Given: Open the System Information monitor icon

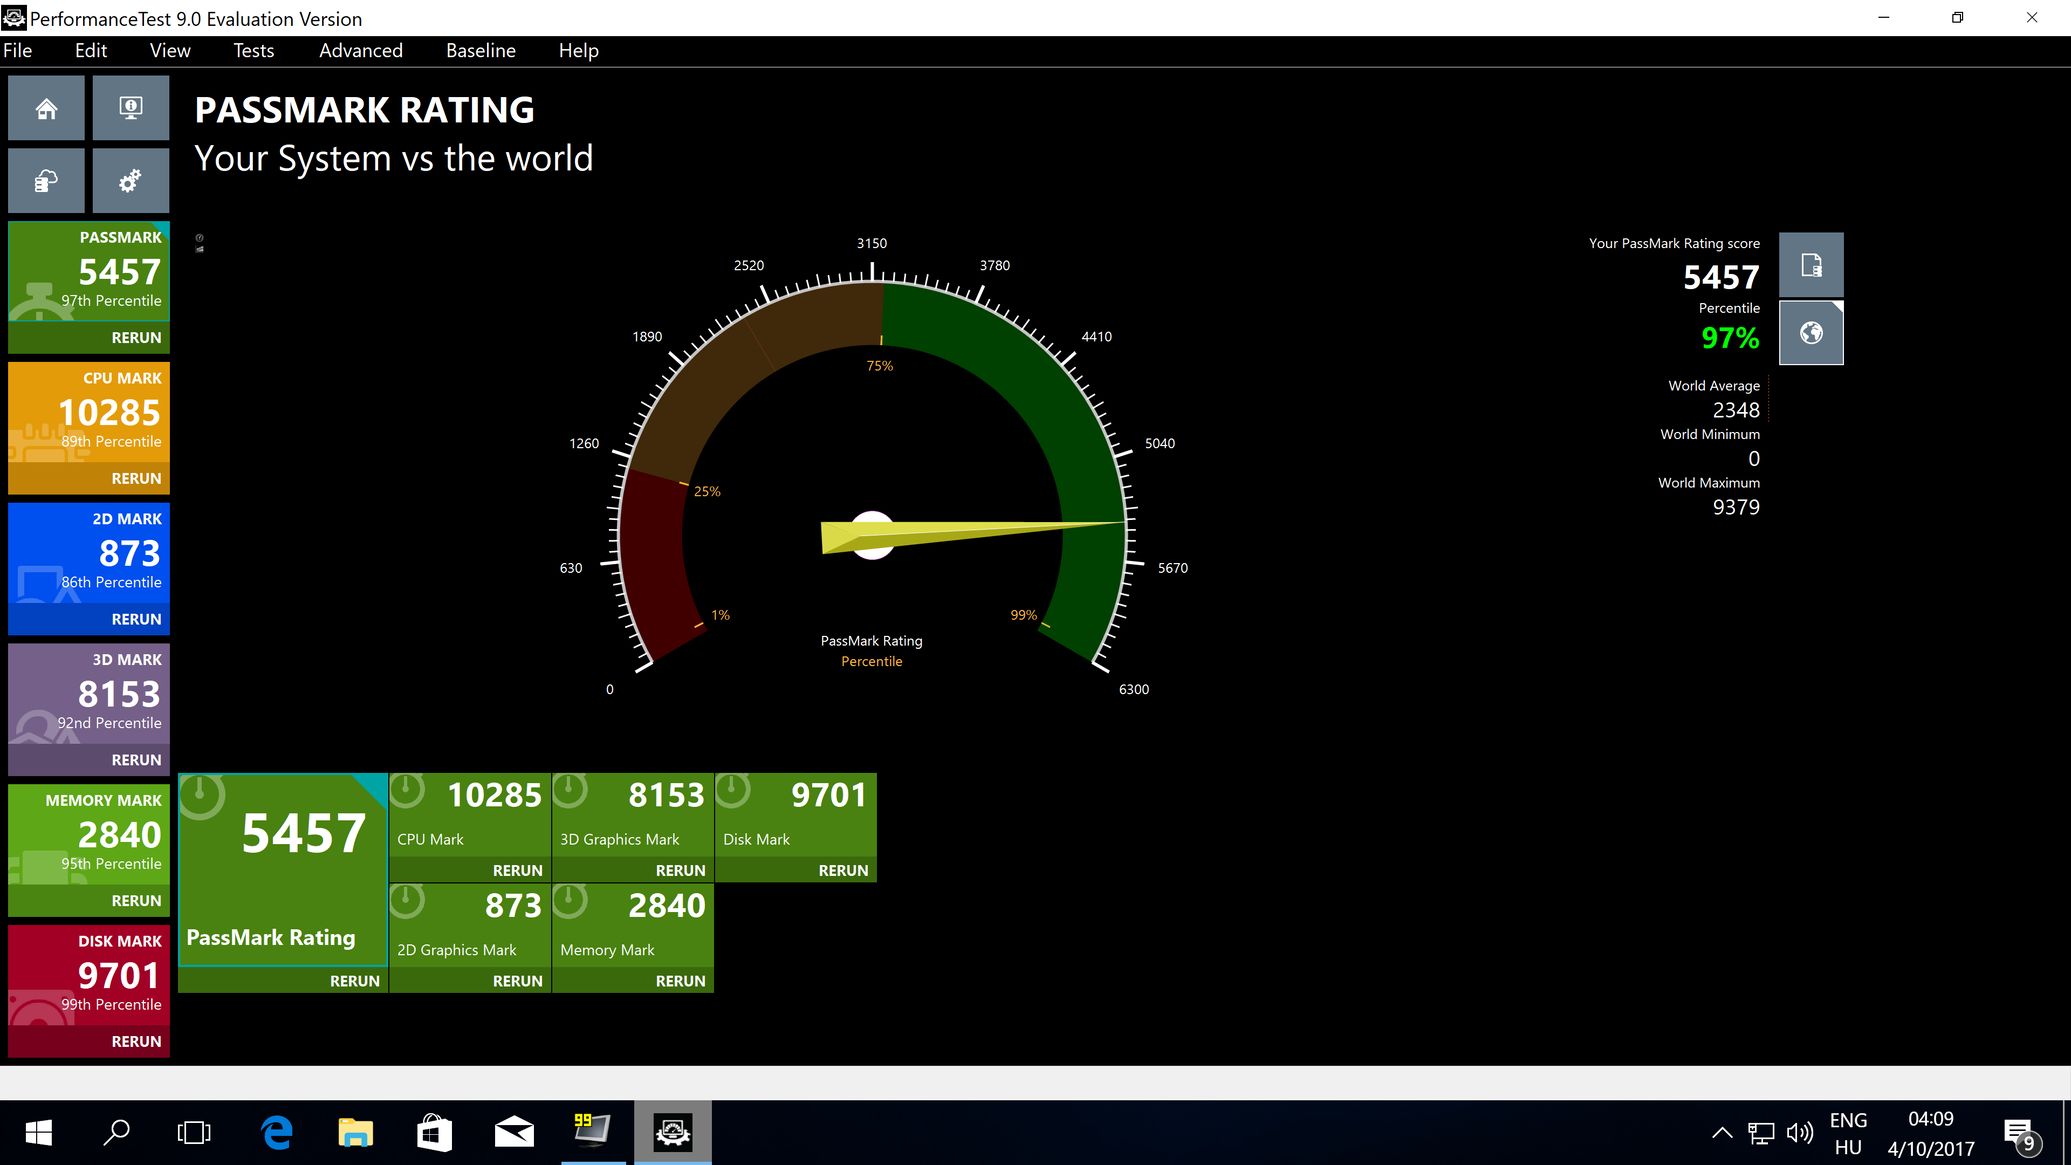Looking at the screenshot, I should (131, 108).
